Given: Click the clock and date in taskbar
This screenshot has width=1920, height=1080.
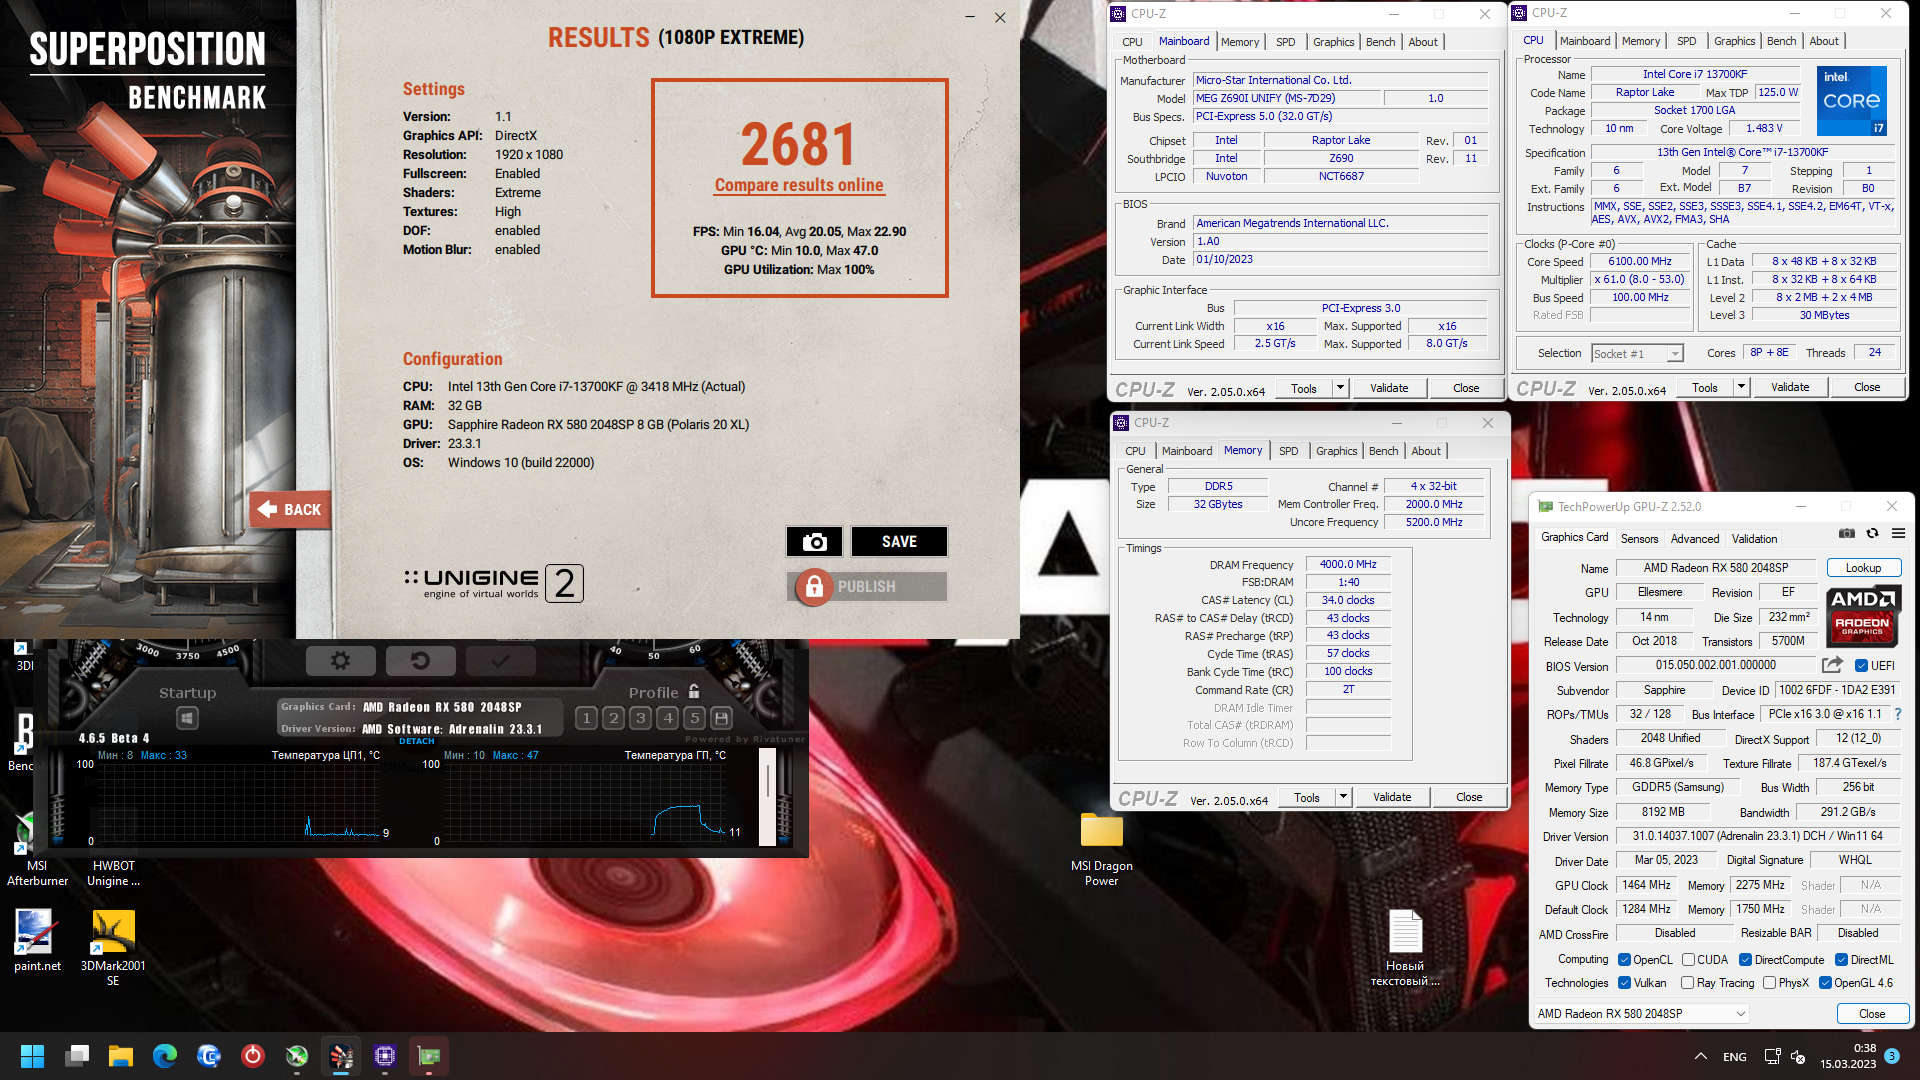Looking at the screenshot, I should click(1848, 1056).
